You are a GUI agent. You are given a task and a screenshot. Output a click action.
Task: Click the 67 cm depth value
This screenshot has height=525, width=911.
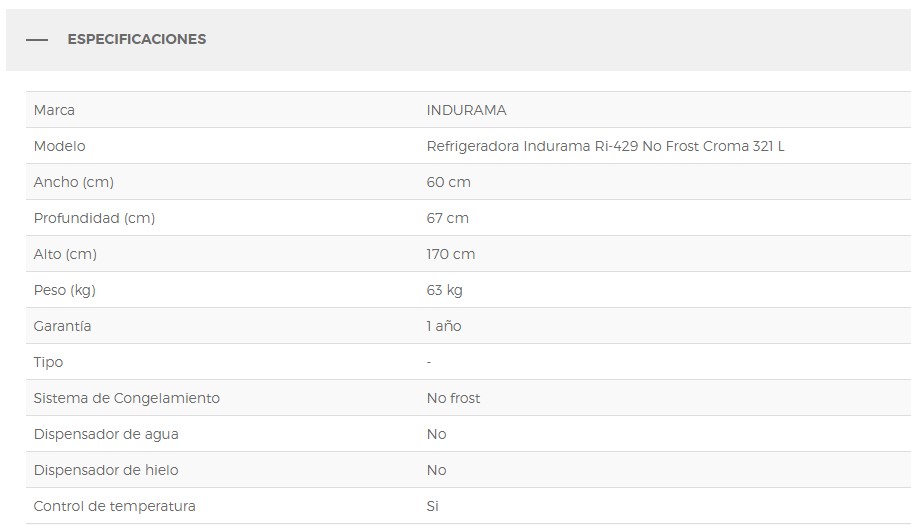tap(447, 218)
